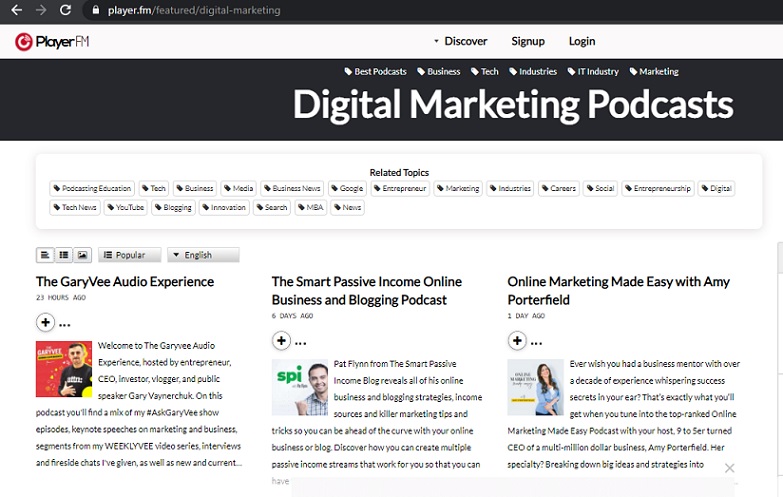This screenshot has width=783, height=497.
Task: Open the Best Podcasts breadcrumb tag
Action: [x=376, y=71]
